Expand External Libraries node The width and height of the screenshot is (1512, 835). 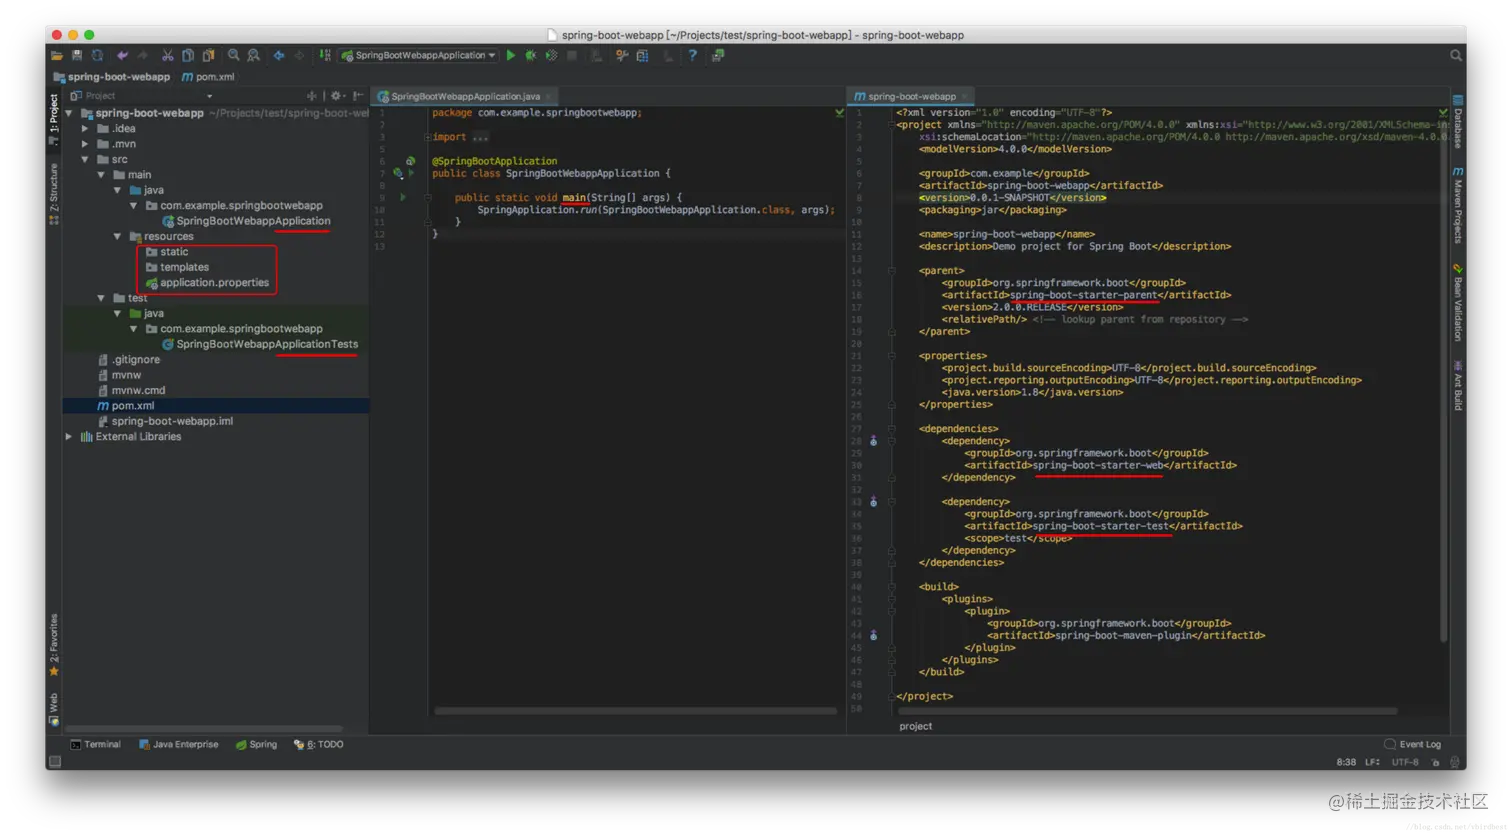click(69, 437)
